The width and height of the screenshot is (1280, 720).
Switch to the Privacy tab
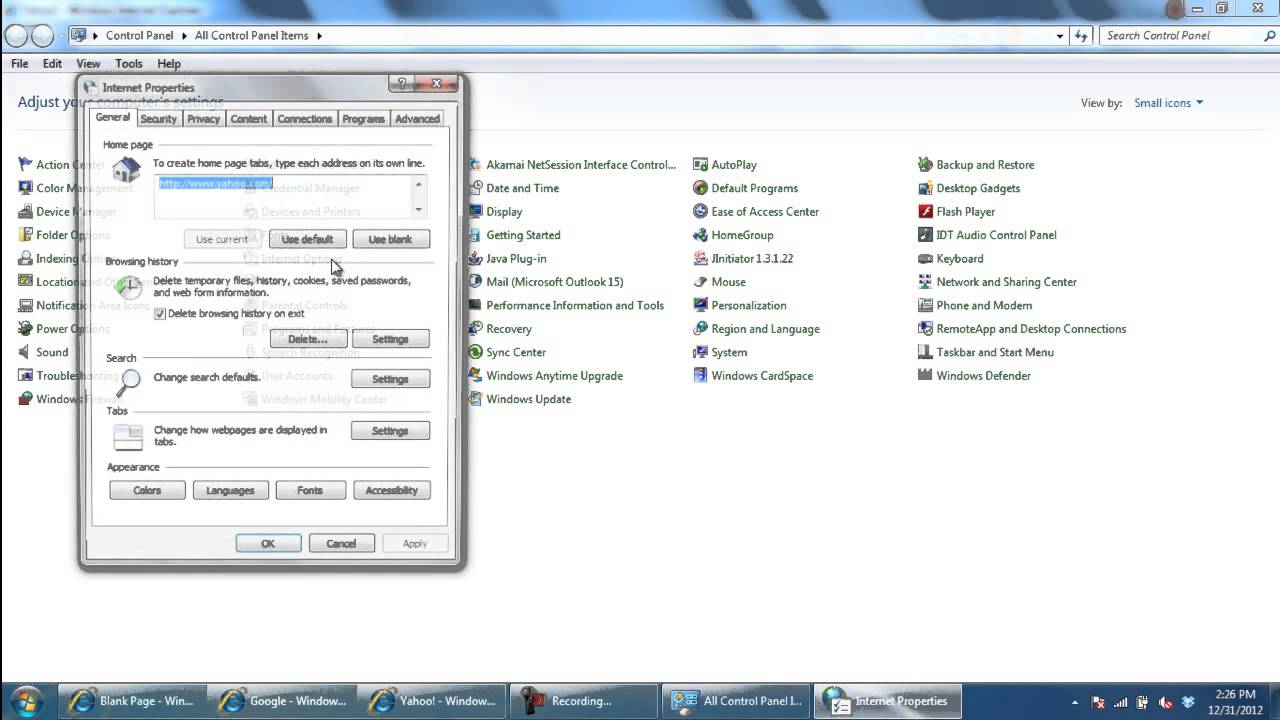(203, 119)
